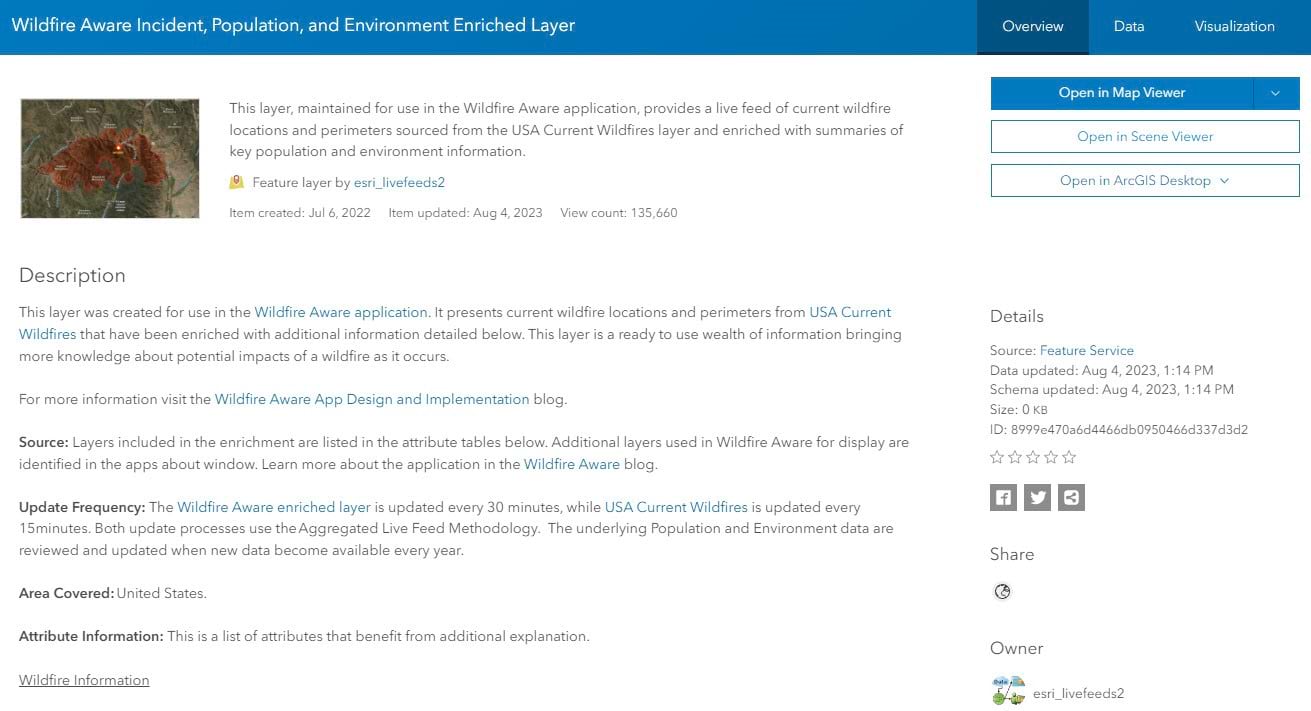1311x711 pixels.
Task: Open USA Current Wildfires link in Update Frequency
Action: [676, 507]
